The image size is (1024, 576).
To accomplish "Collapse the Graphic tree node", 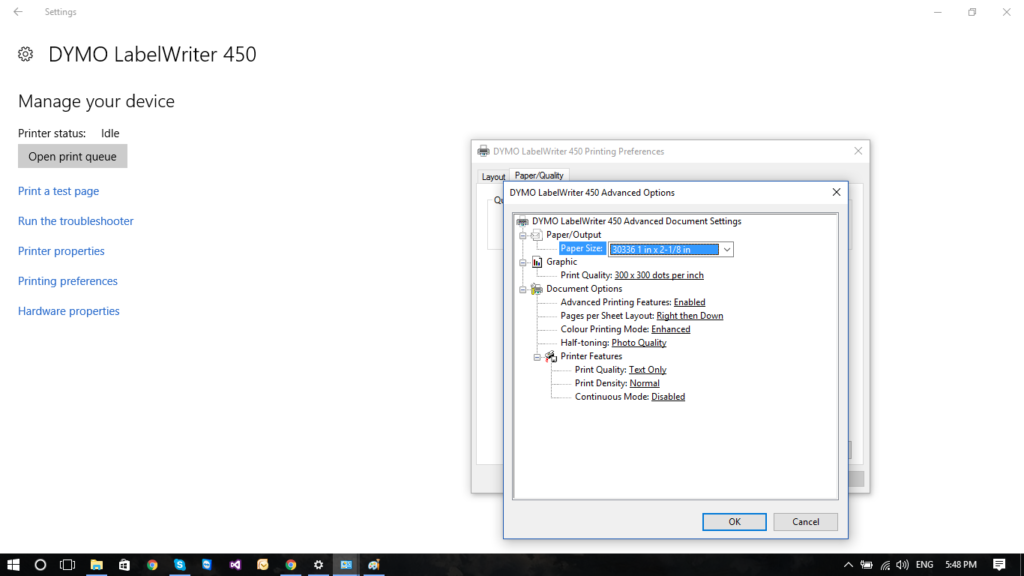I will click(x=522, y=262).
